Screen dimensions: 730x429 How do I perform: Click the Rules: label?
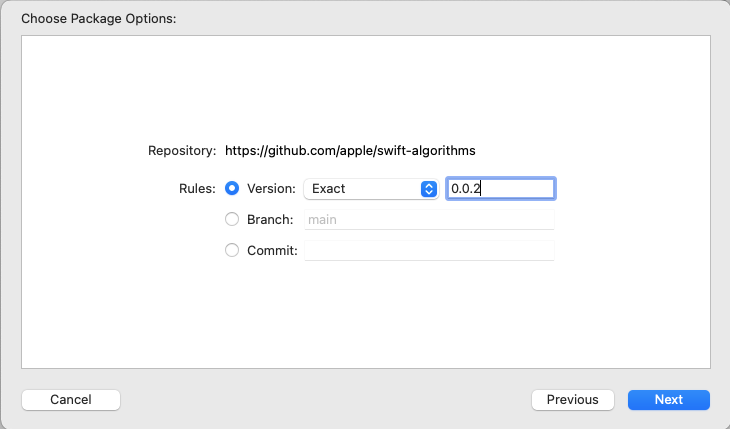click(x=197, y=189)
